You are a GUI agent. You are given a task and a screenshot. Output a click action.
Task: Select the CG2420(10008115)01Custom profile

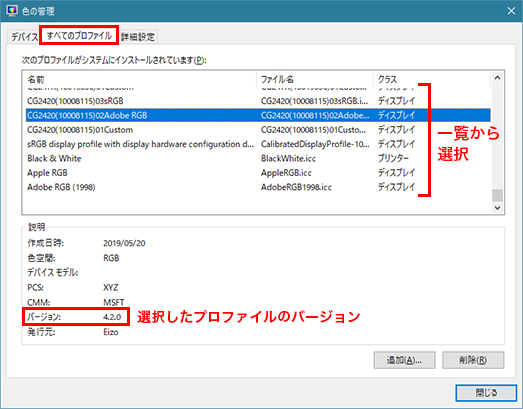[x=258, y=129]
